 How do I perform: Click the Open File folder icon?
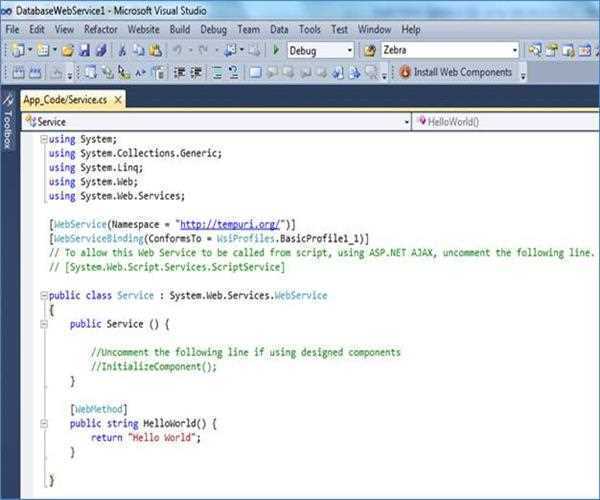67,50
